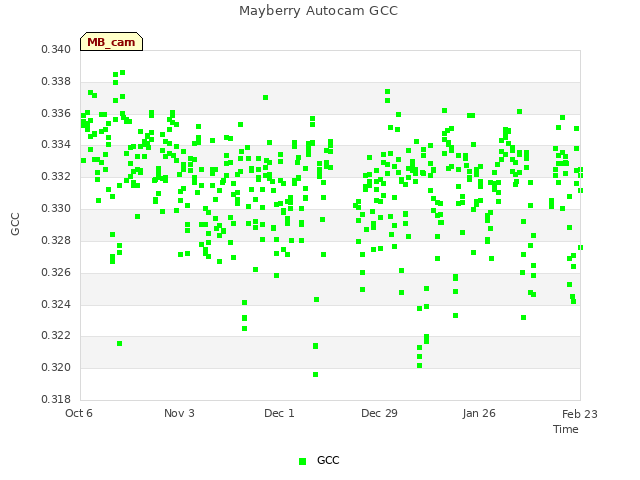Click the Feb 23 x-axis label
The image size is (640, 480).
[580, 414]
